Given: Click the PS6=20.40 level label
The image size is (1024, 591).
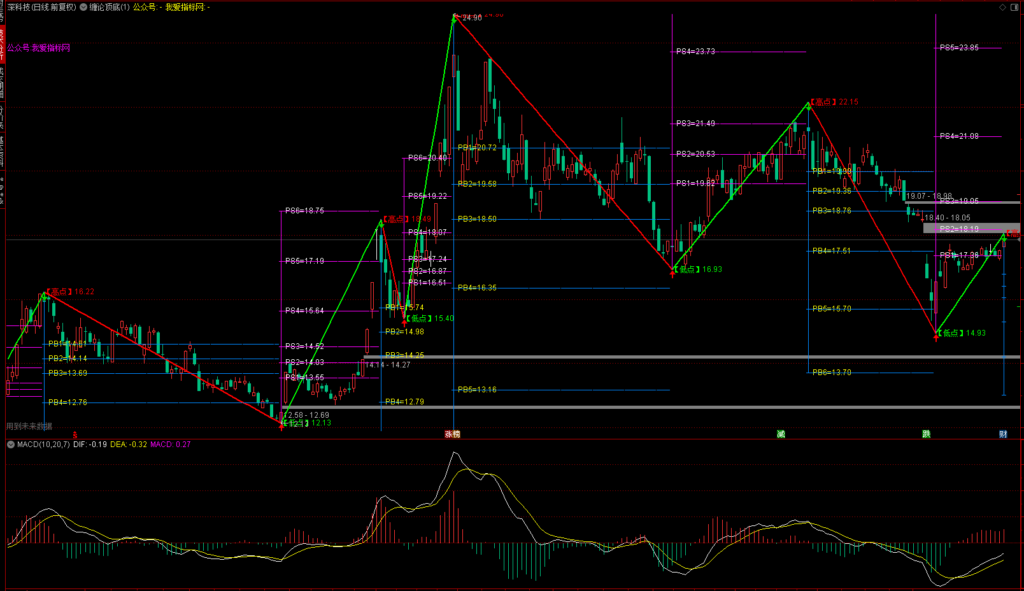Looking at the screenshot, I should pos(428,158).
